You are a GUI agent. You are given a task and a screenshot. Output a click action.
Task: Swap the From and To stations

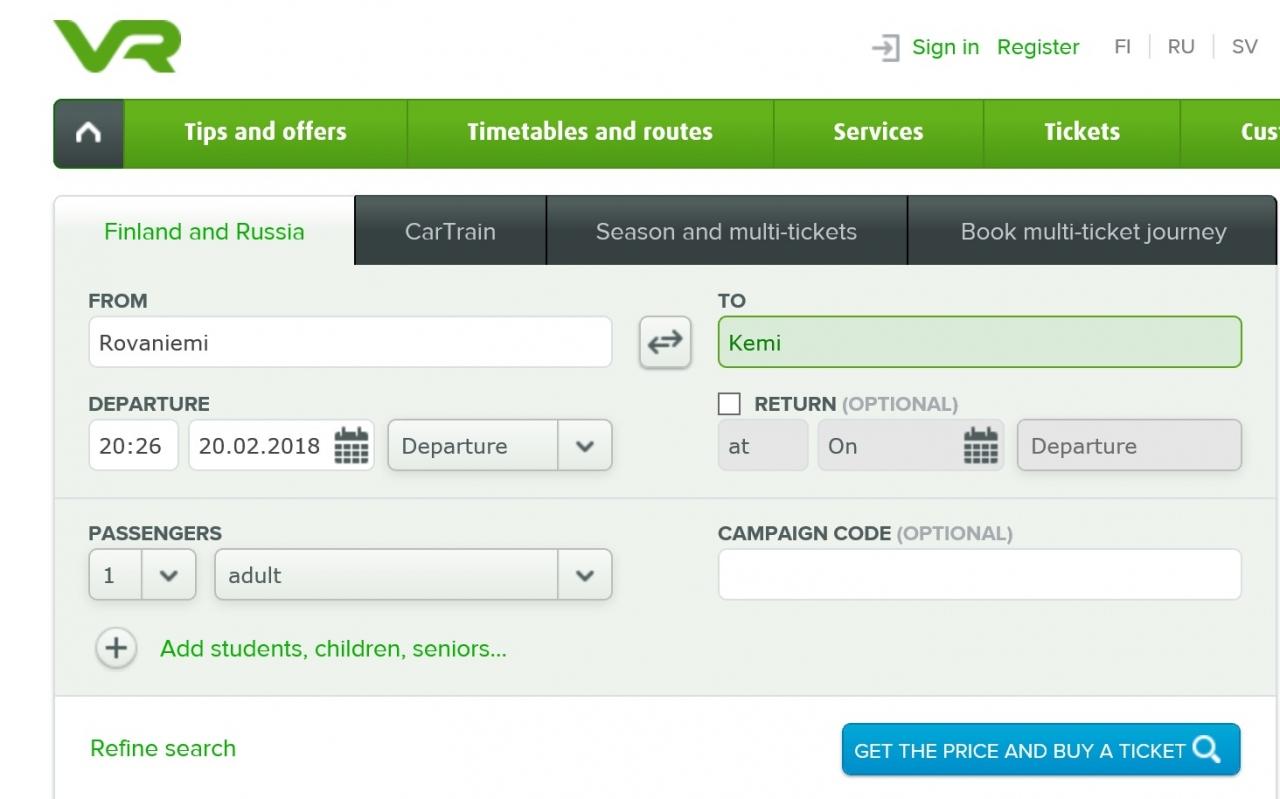(665, 343)
